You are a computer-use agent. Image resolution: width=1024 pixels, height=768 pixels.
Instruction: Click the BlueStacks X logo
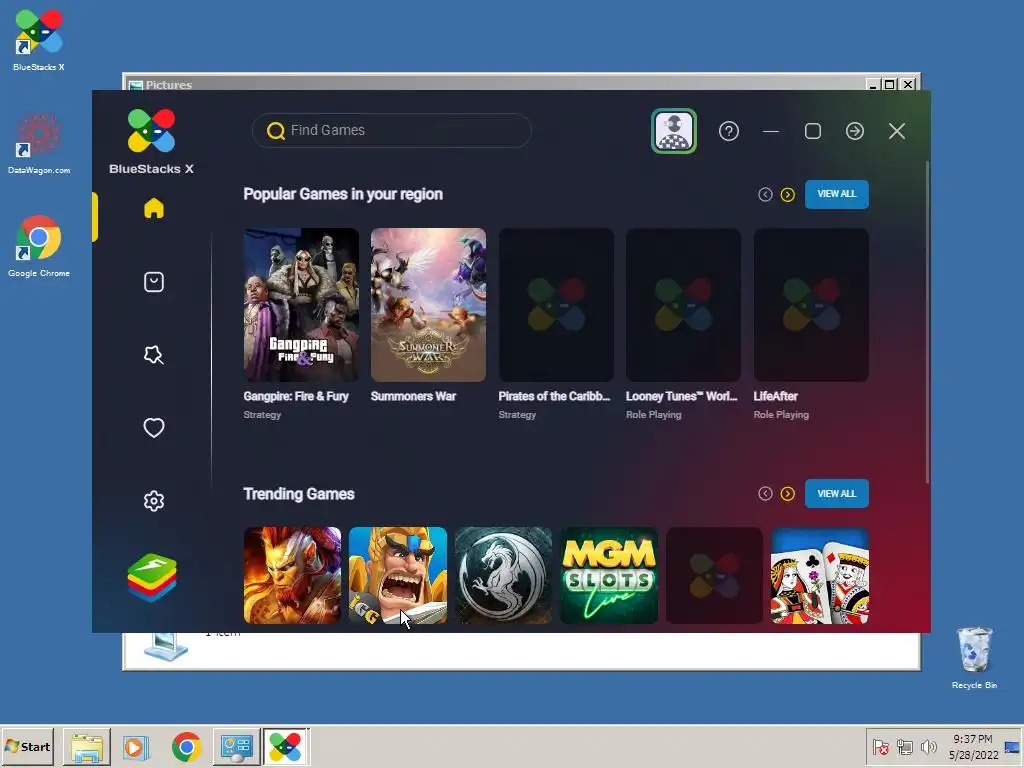[x=152, y=142]
